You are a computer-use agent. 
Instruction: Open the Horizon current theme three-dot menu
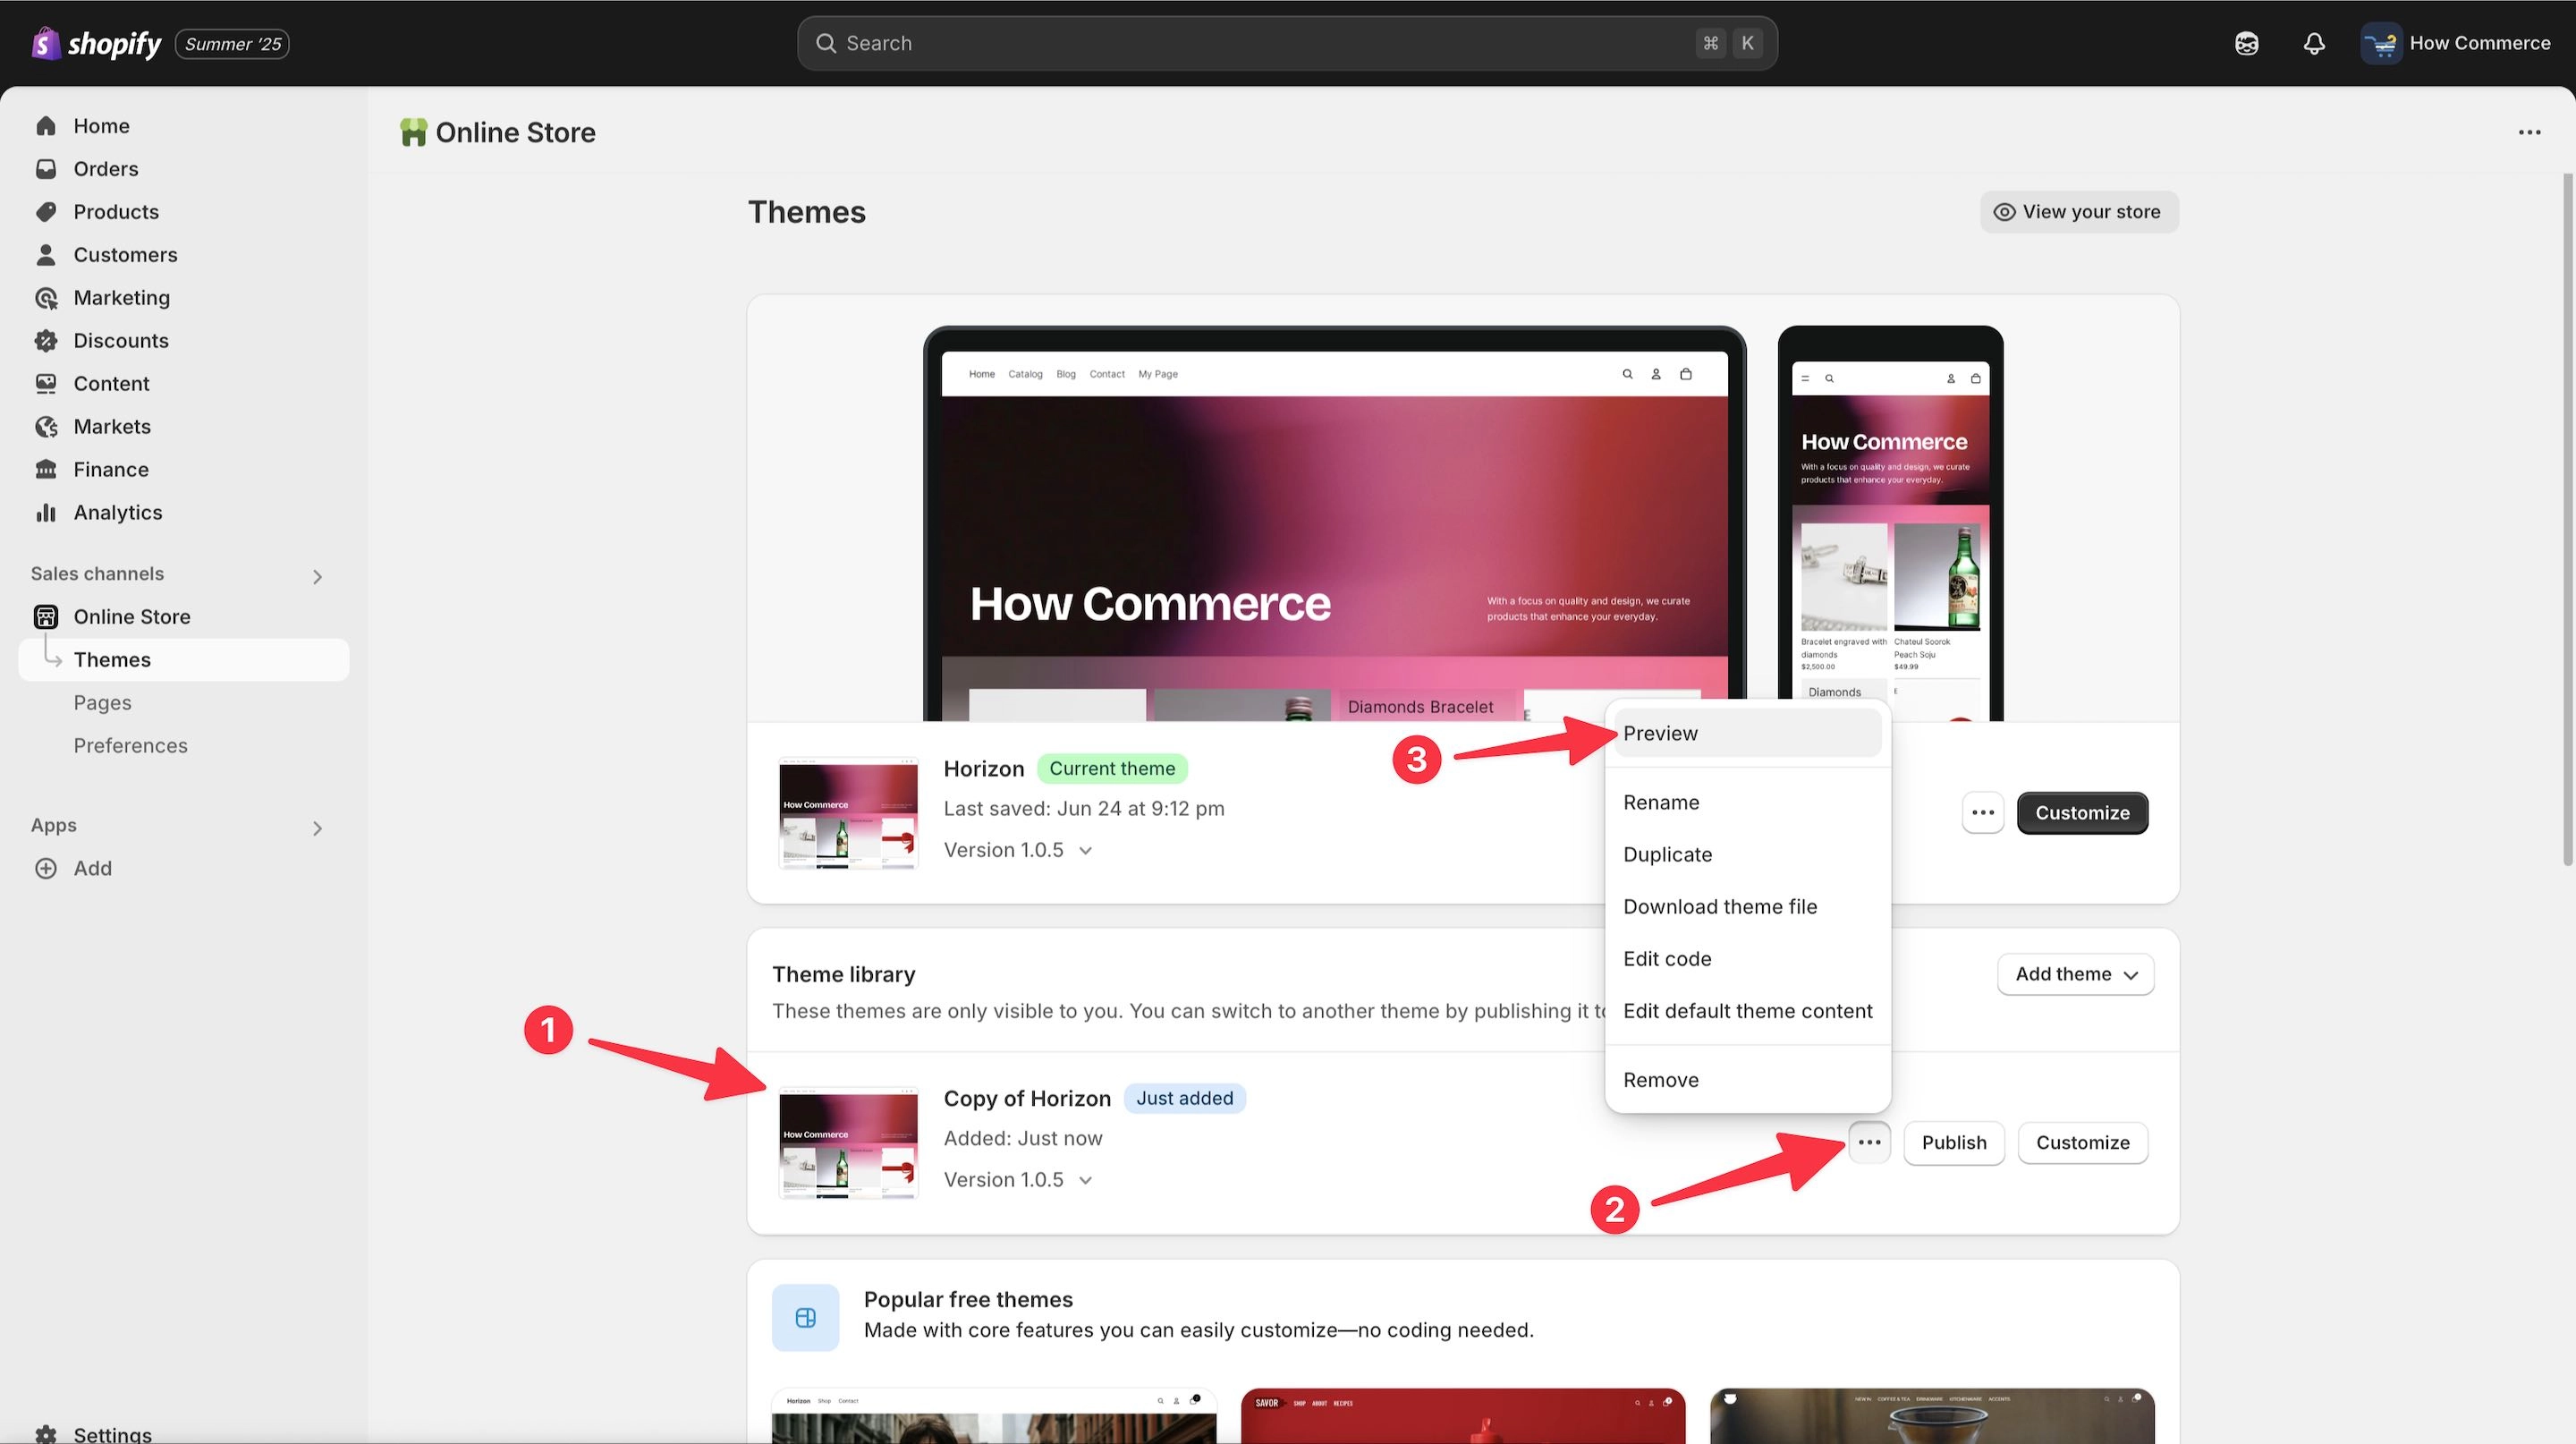(1982, 813)
